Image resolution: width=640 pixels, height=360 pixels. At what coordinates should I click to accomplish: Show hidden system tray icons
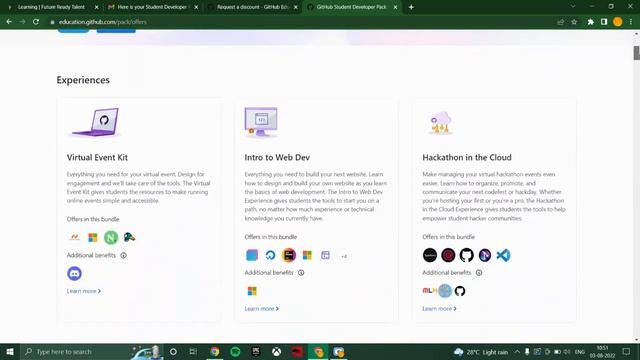tap(517, 351)
